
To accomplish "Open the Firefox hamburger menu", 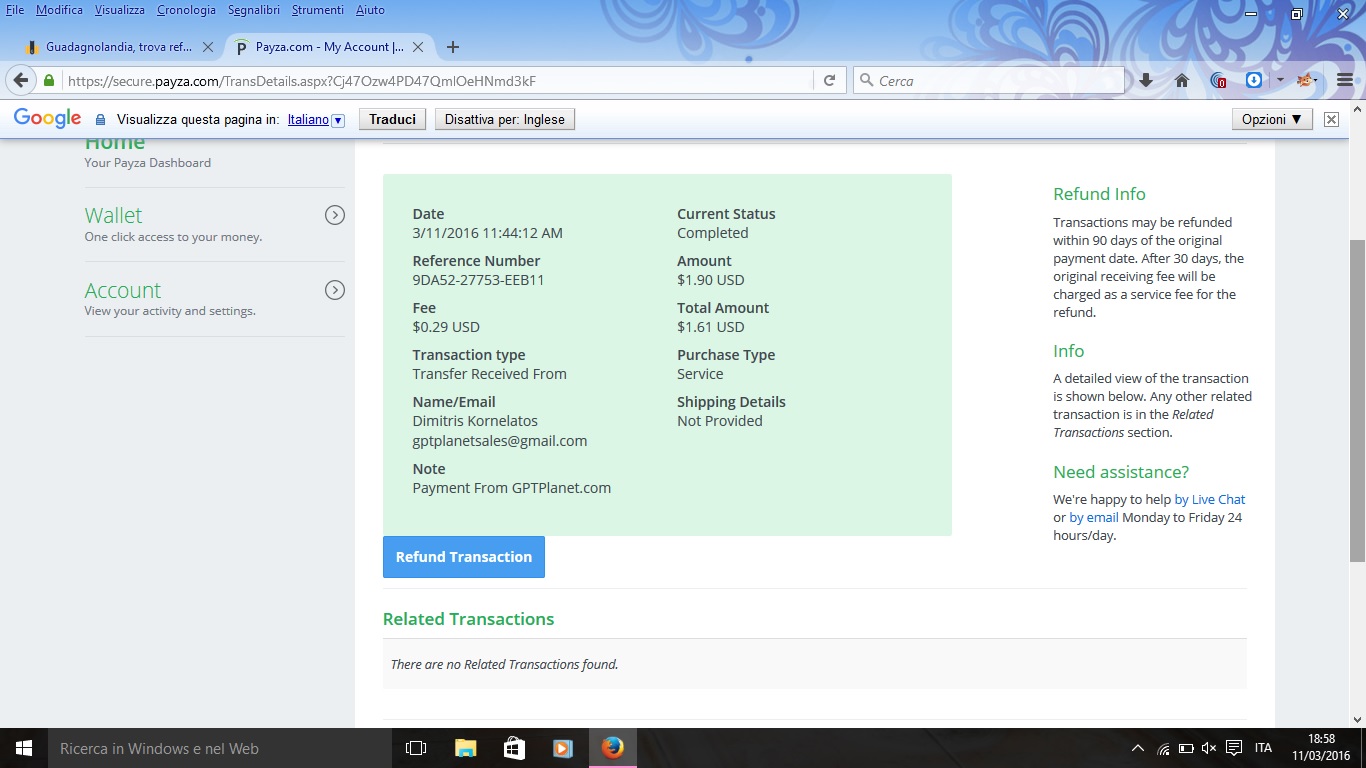I will 1345,80.
